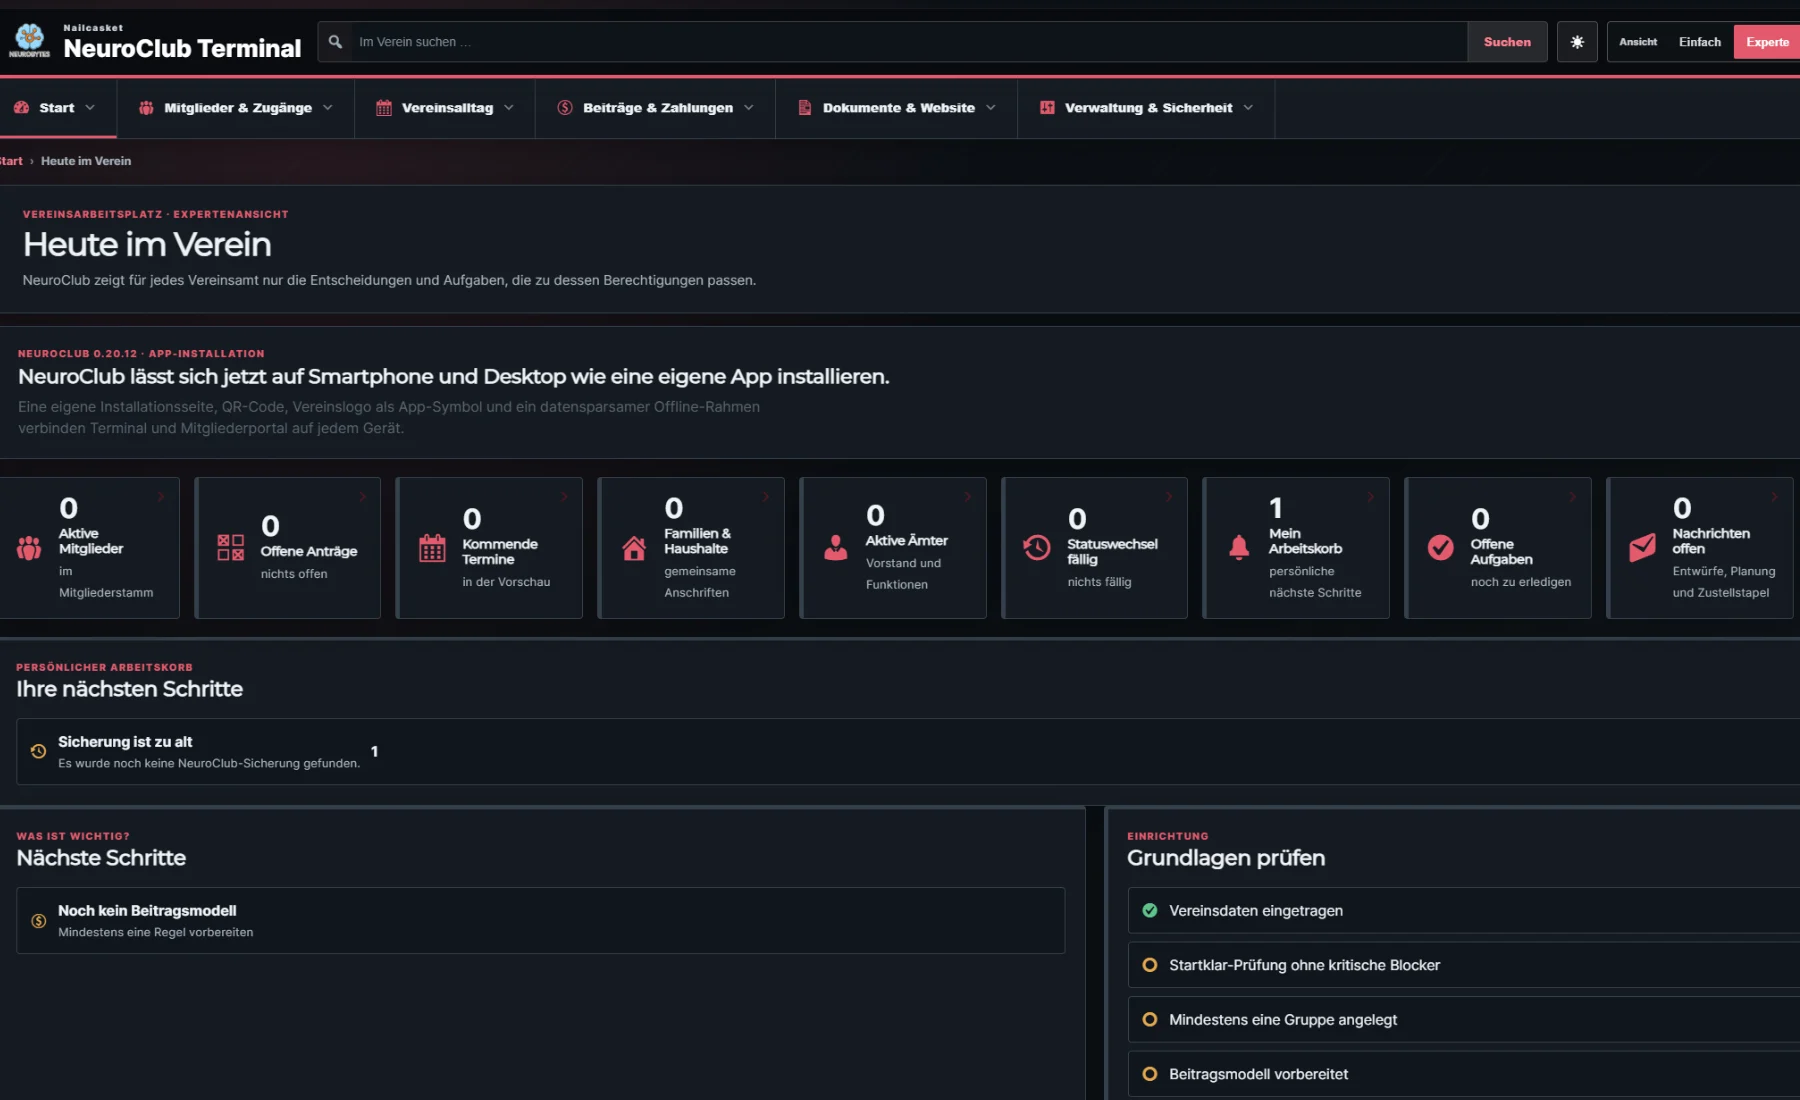This screenshot has width=1800, height=1100.
Task: Expand the Start dropdown chevron
Action: (x=90, y=108)
